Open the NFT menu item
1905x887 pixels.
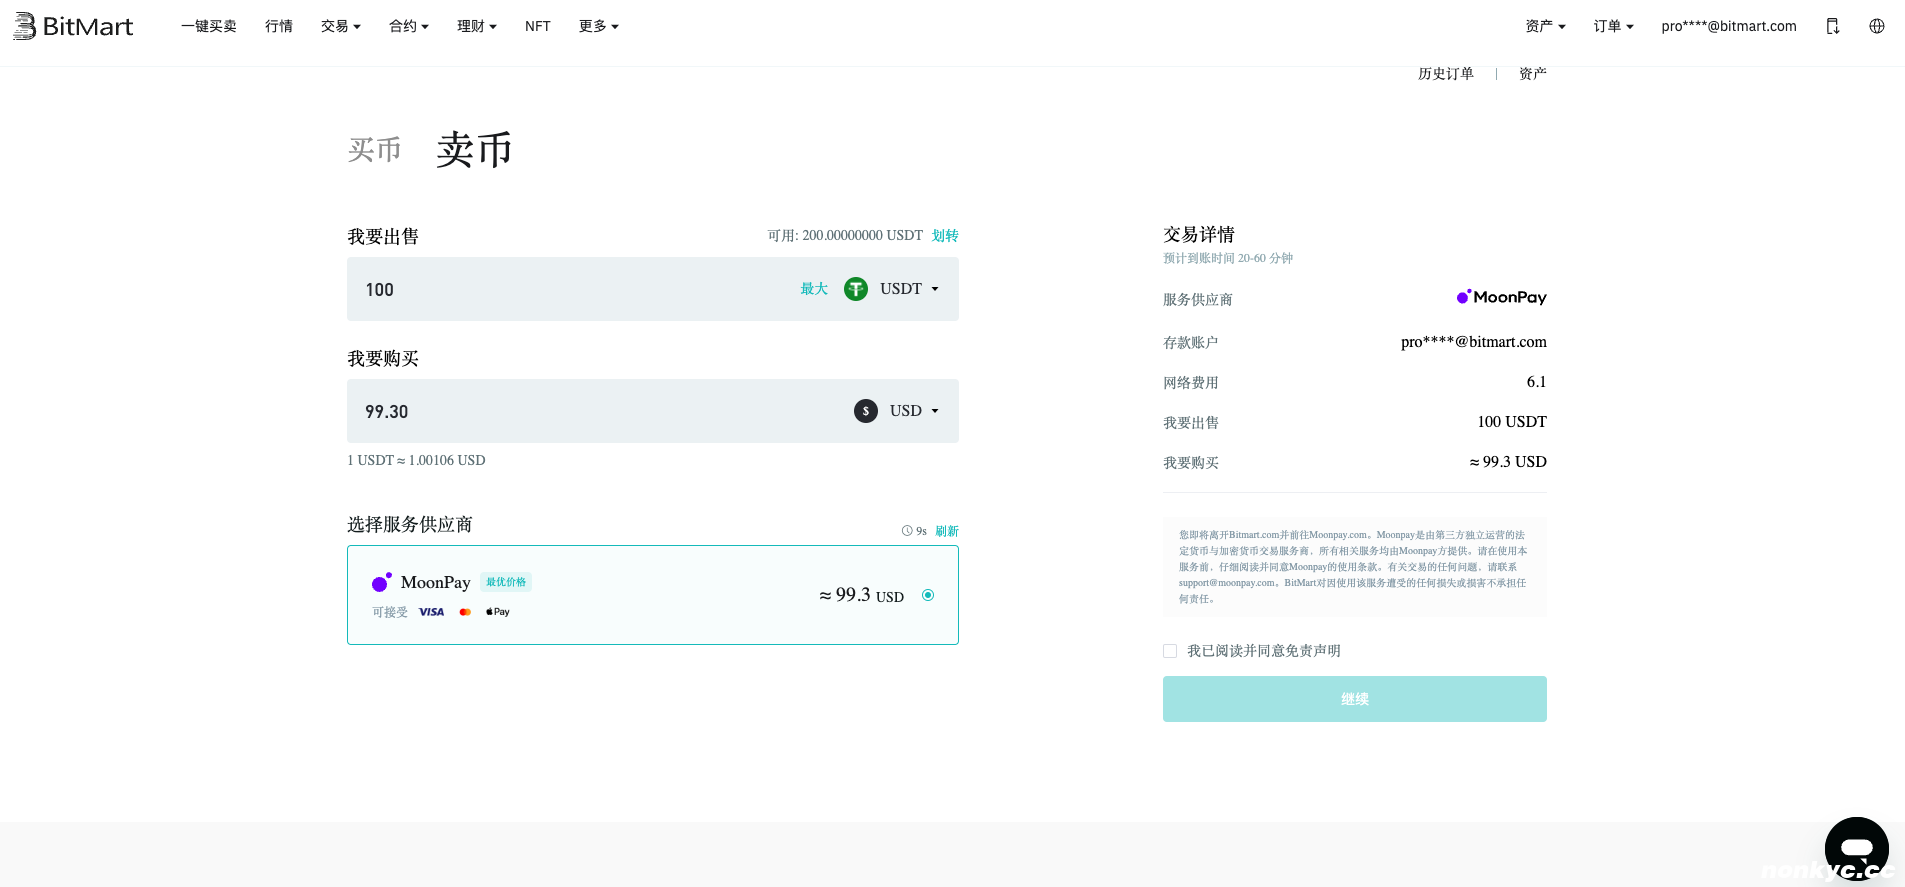pos(537,26)
